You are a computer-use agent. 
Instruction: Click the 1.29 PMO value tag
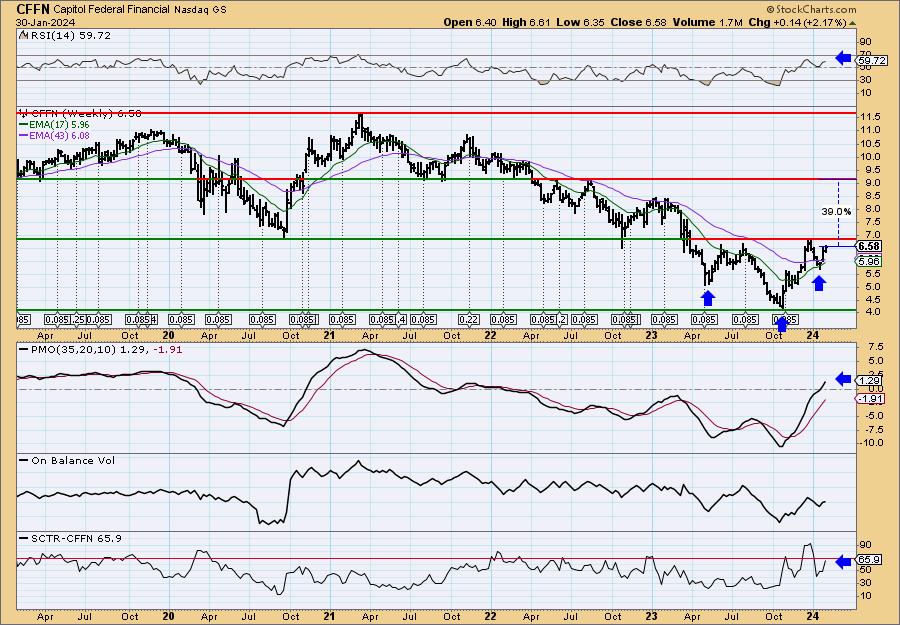pos(870,381)
